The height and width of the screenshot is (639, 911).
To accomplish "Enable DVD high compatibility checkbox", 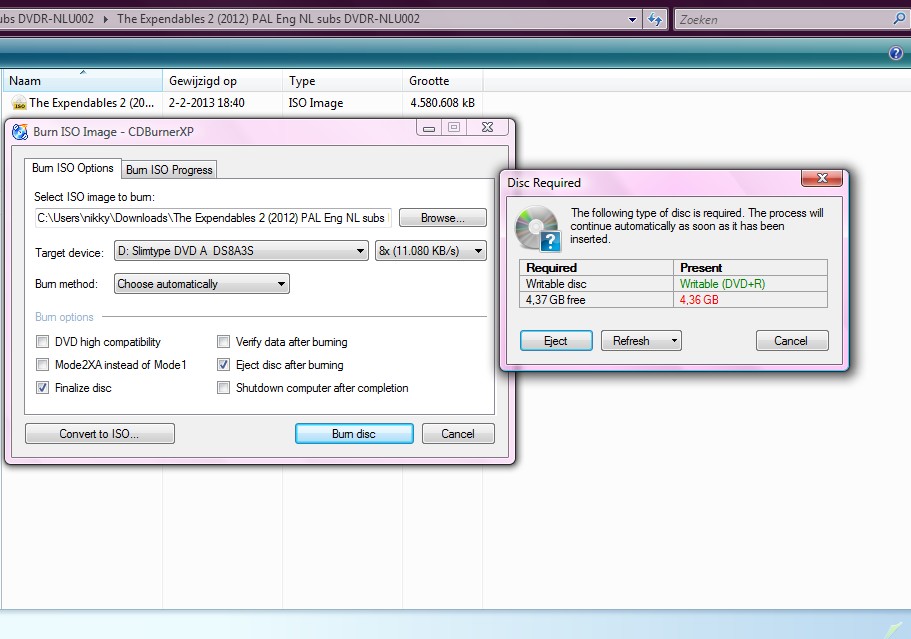I will tap(42, 342).
